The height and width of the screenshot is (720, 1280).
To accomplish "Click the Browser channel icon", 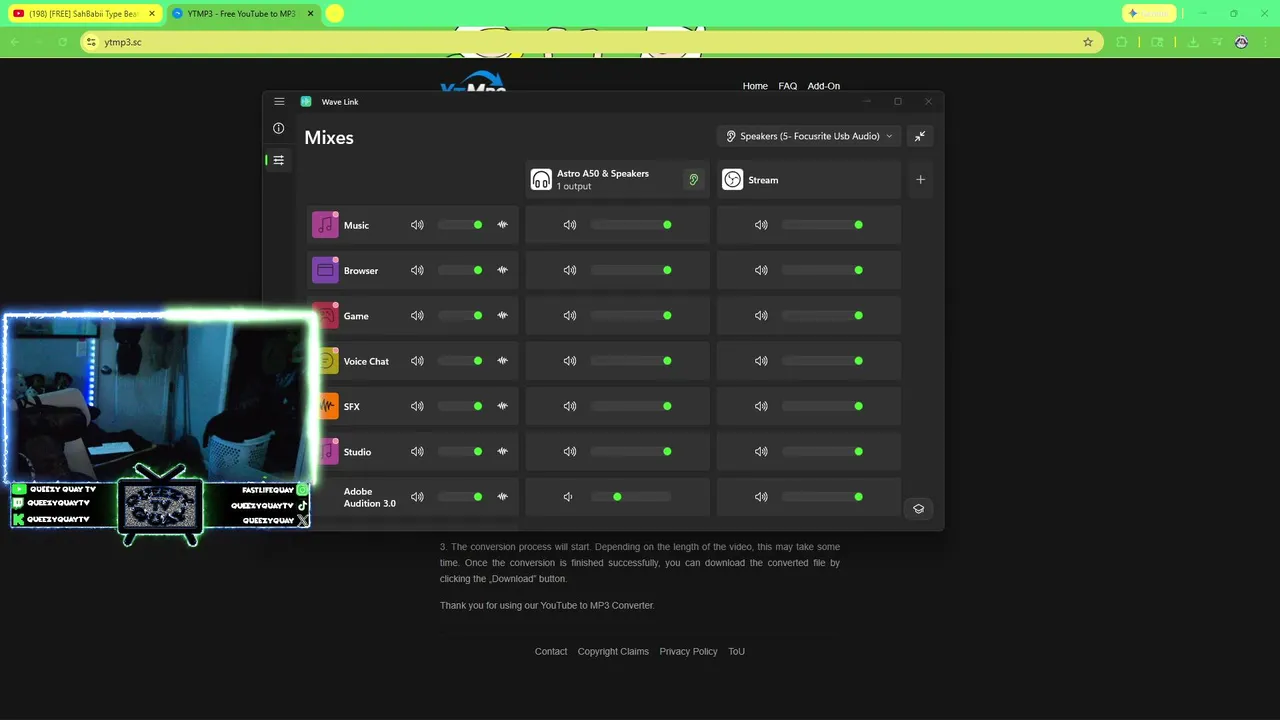I will coord(325,270).
